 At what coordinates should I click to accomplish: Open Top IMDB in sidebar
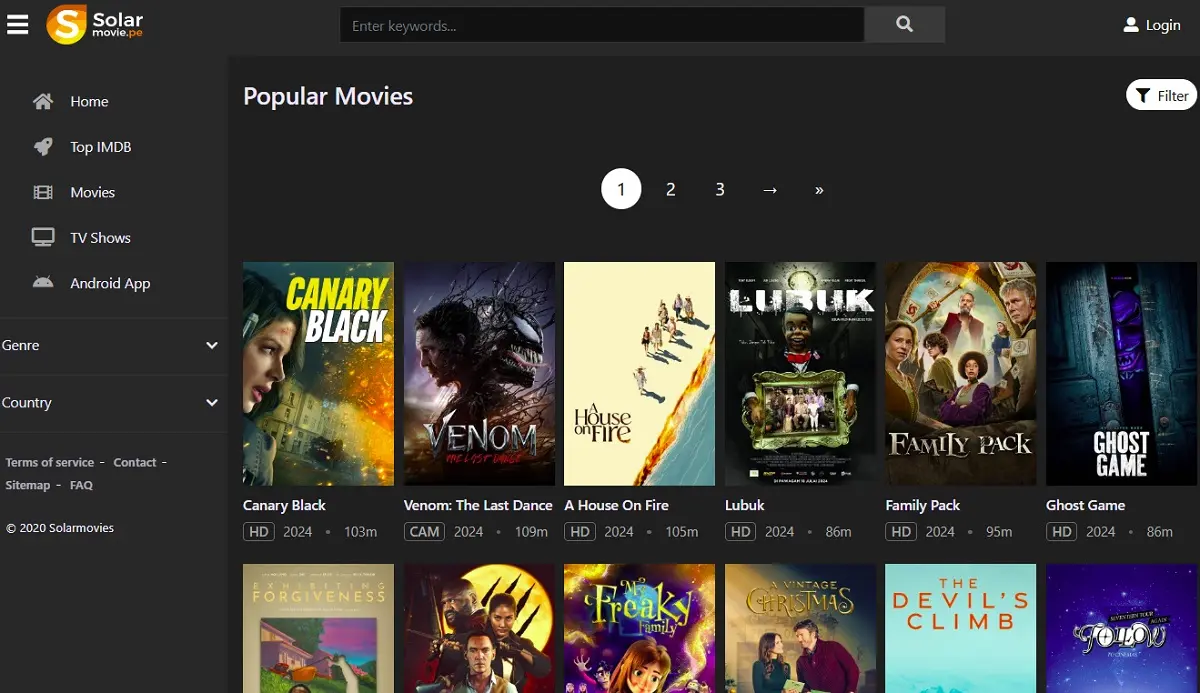click(x=101, y=147)
